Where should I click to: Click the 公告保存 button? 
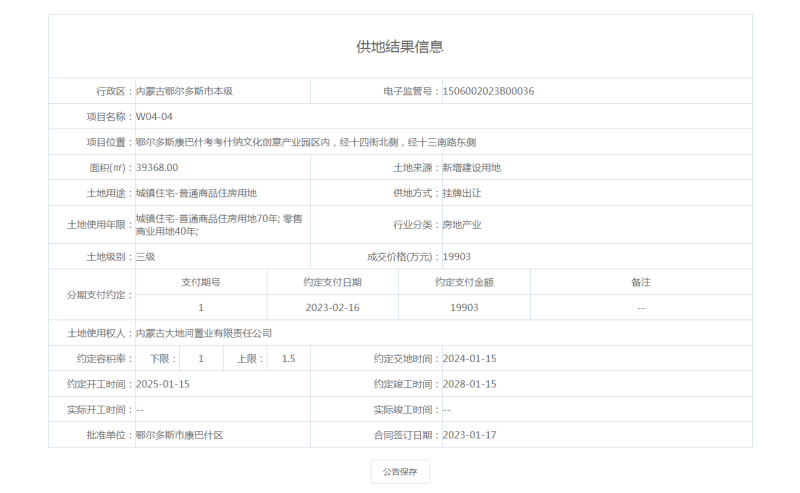400,472
